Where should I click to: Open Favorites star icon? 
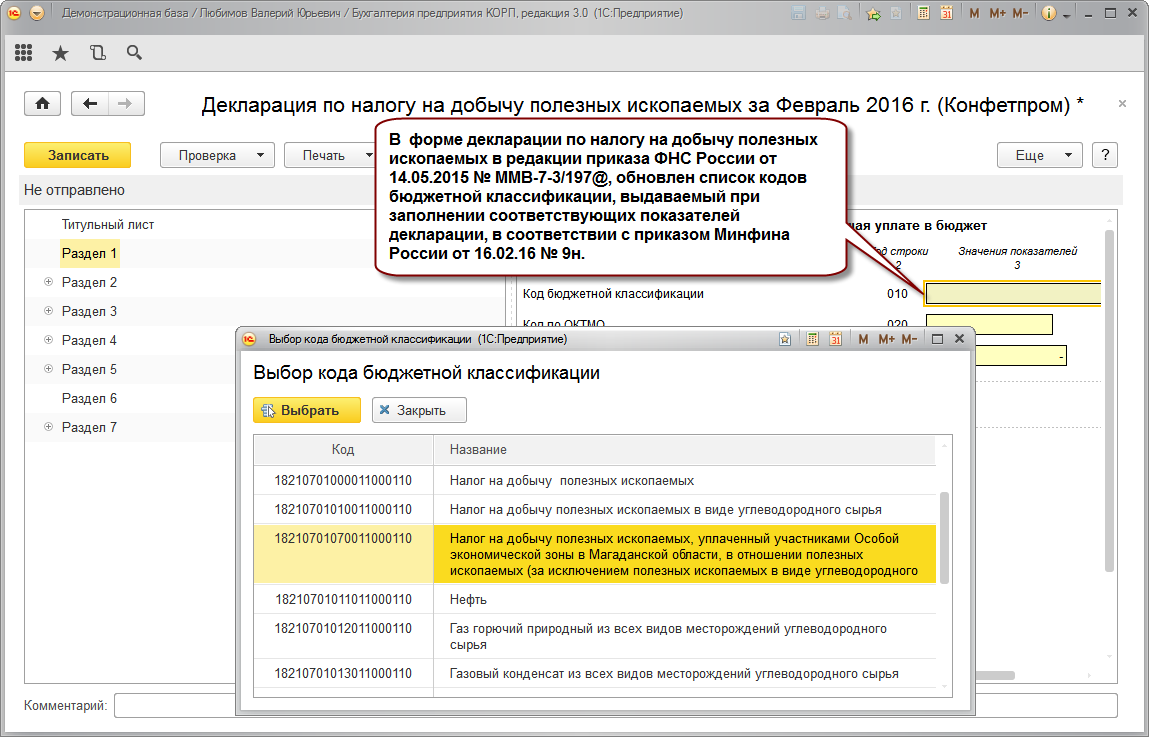tap(60, 53)
